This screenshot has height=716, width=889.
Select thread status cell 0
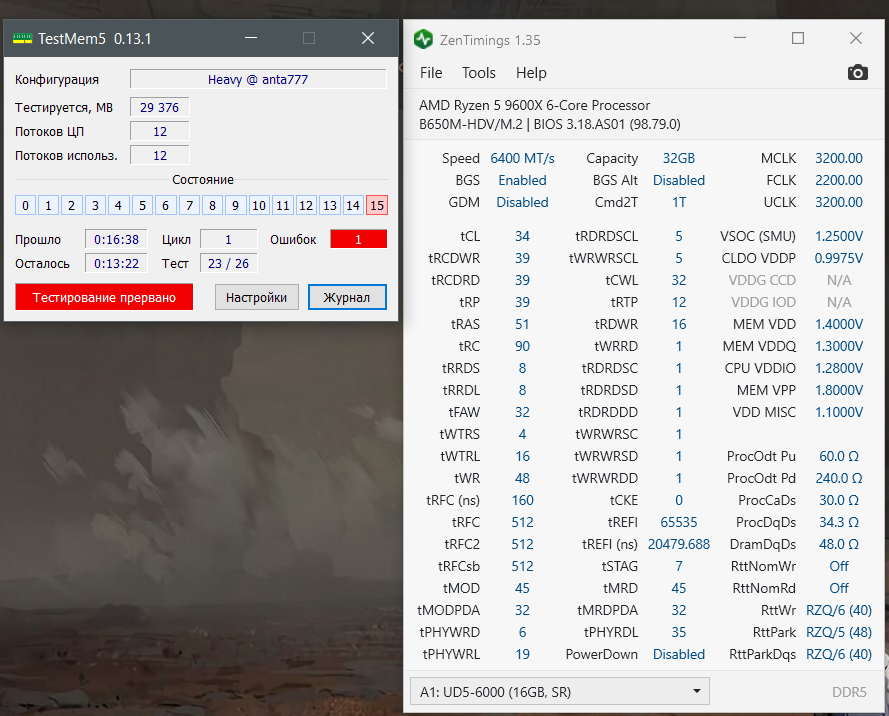click(25, 205)
